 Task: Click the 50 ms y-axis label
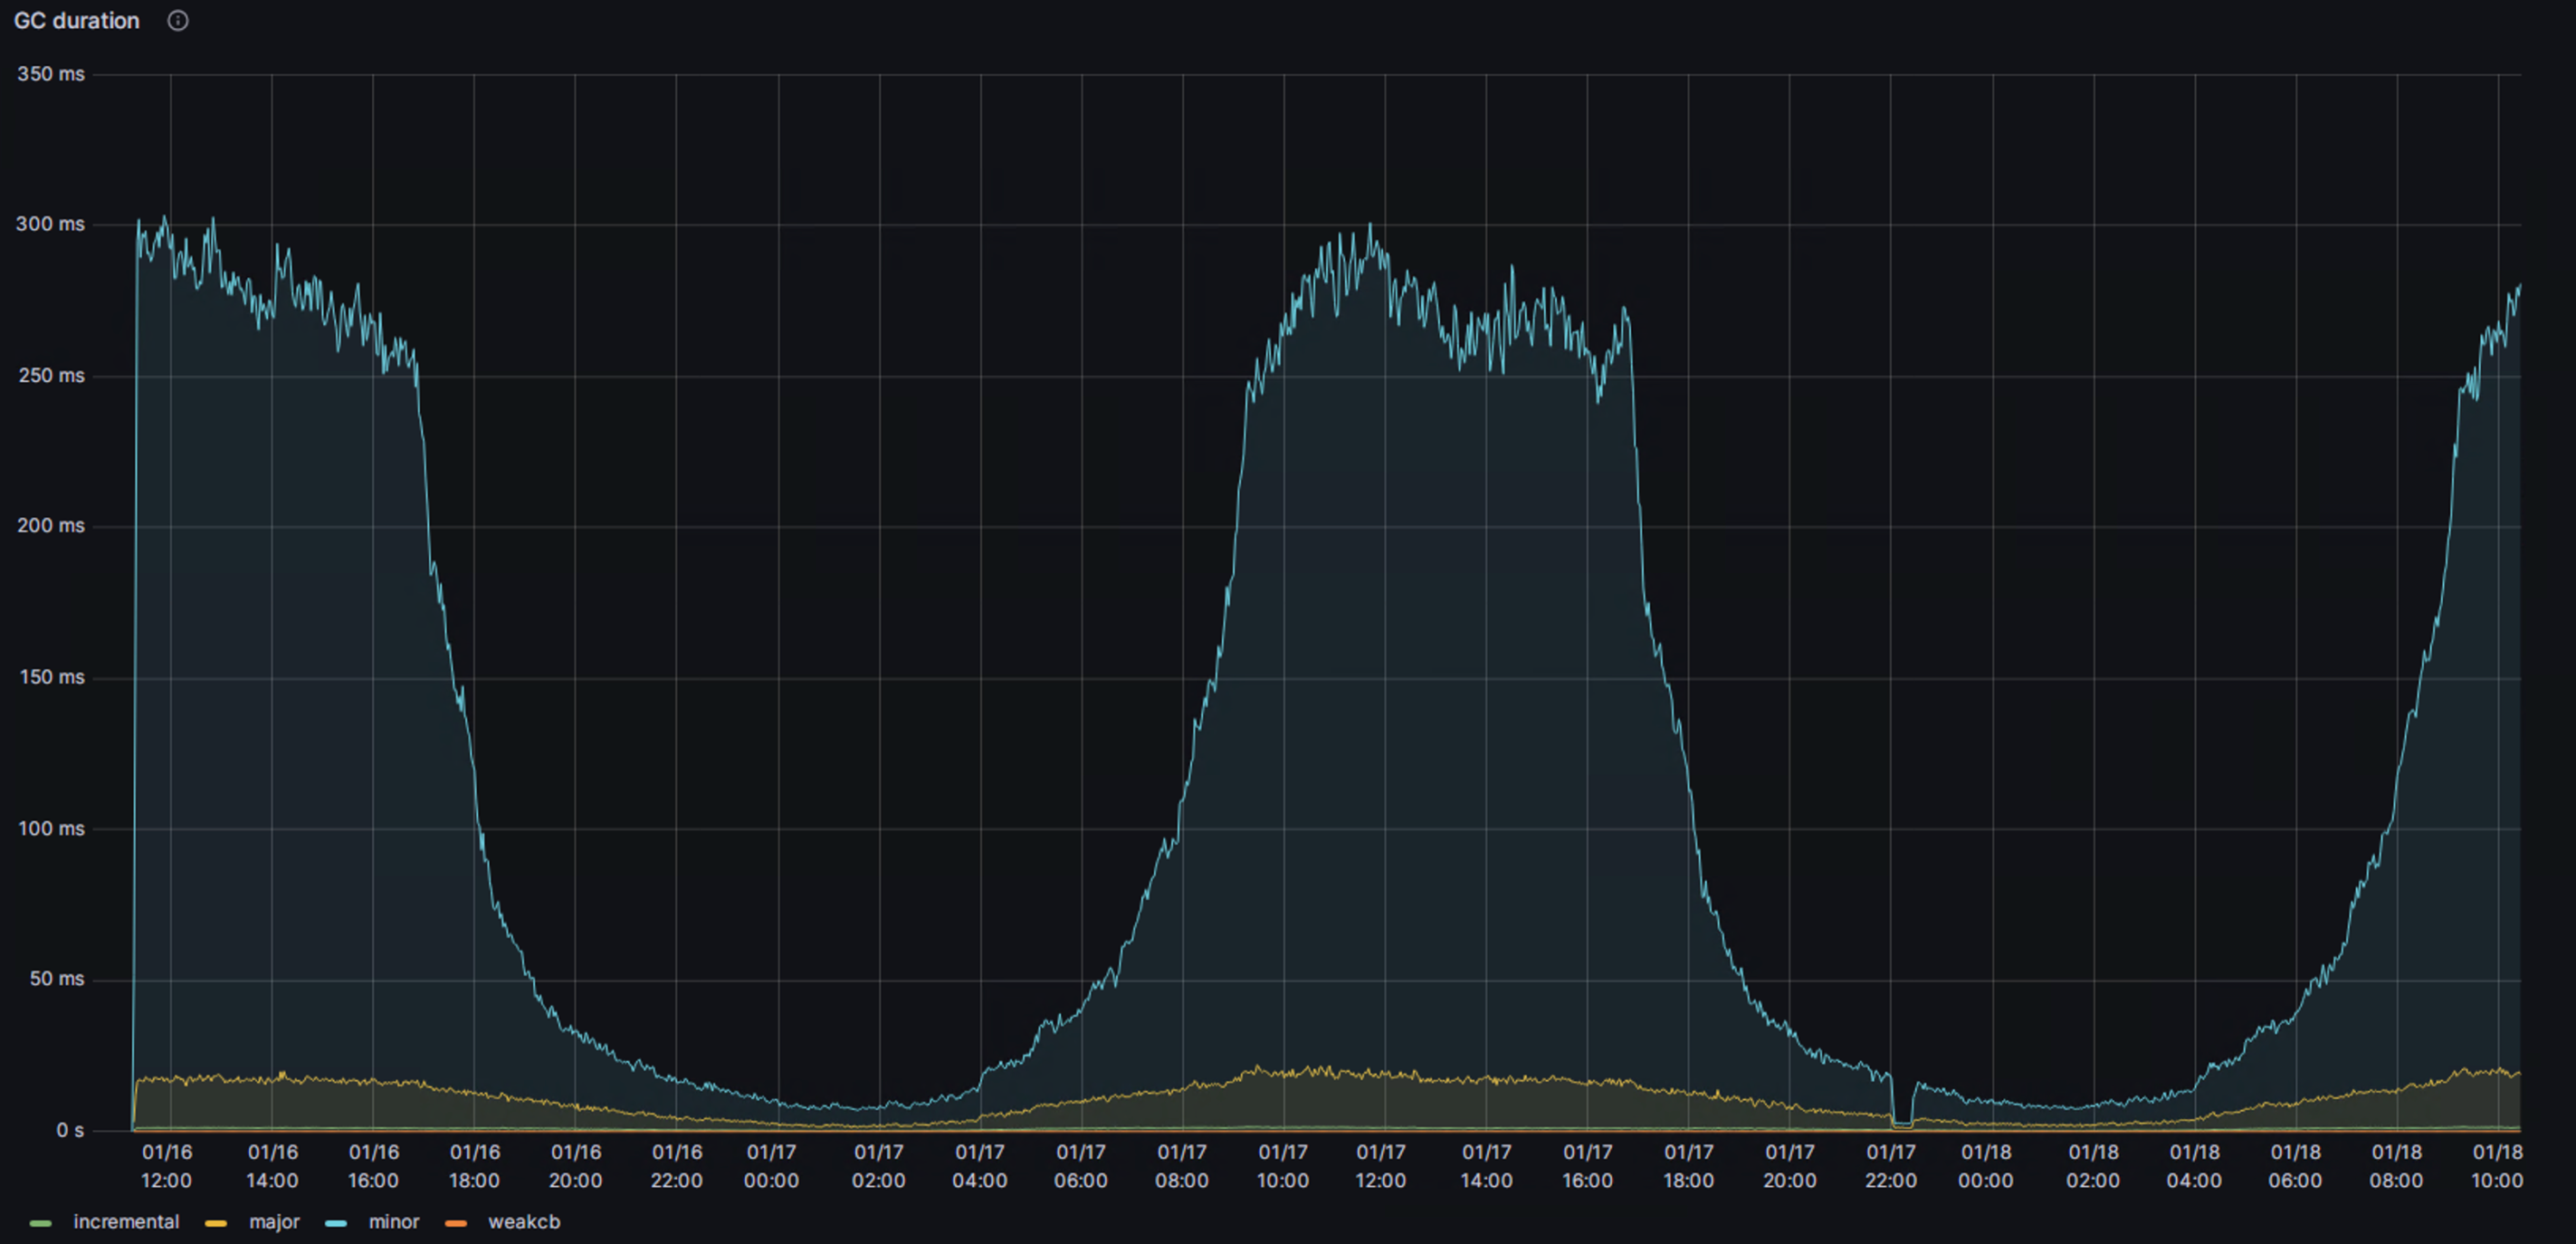(57, 979)
